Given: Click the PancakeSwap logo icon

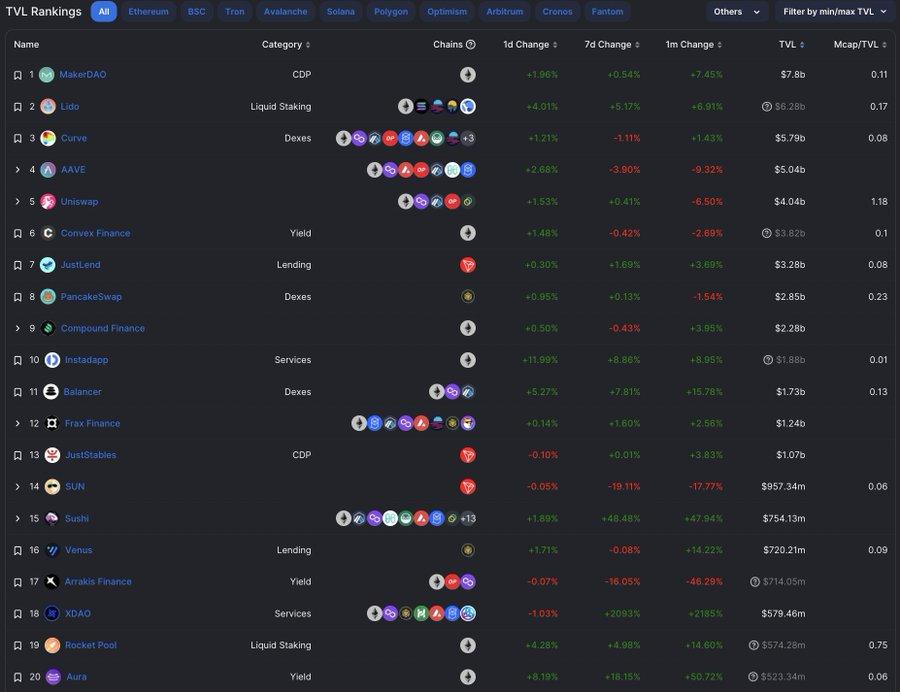Looking at the screenshot, I should coord(48,297).
